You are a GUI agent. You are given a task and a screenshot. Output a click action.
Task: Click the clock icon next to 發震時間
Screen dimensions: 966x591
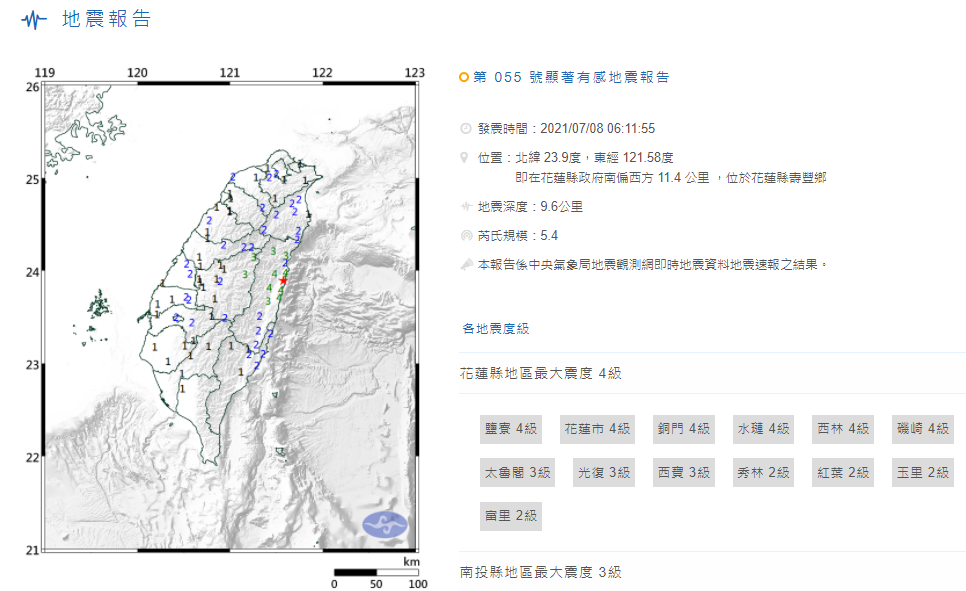466,128
